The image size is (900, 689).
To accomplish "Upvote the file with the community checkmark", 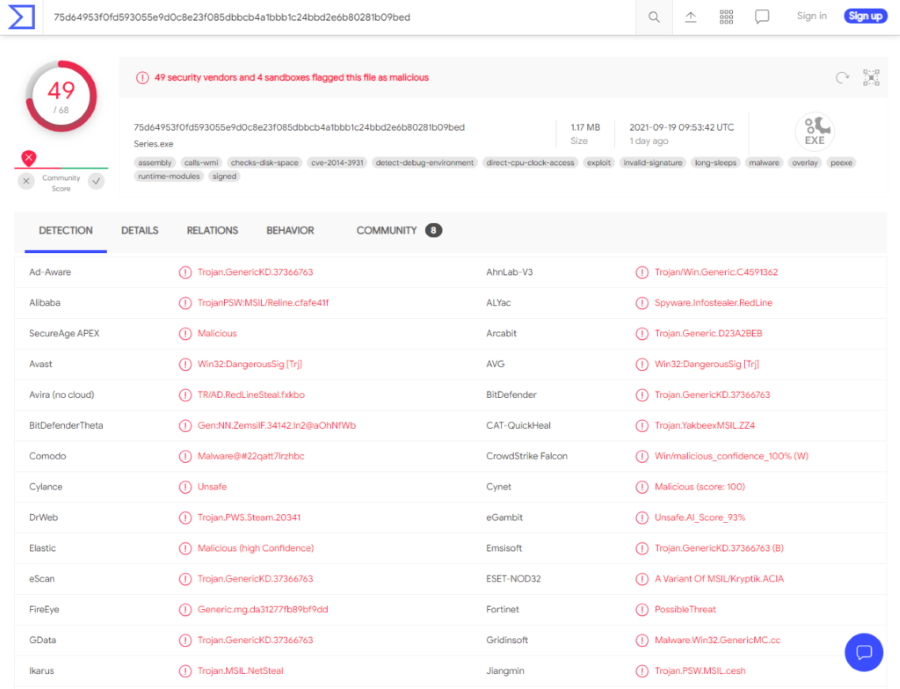I will pyautogui.click(x=96, y=181).
